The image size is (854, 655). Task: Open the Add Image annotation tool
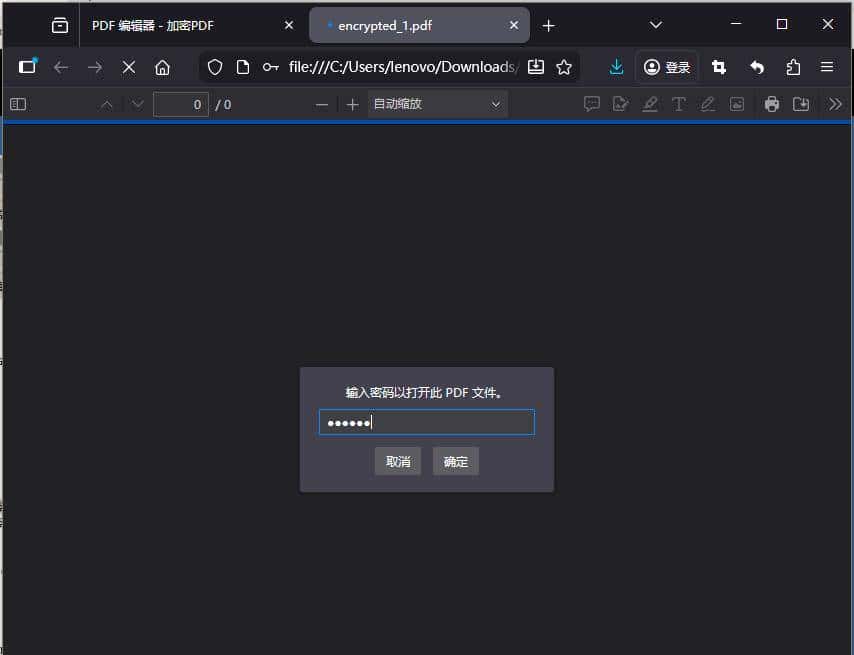737,103
